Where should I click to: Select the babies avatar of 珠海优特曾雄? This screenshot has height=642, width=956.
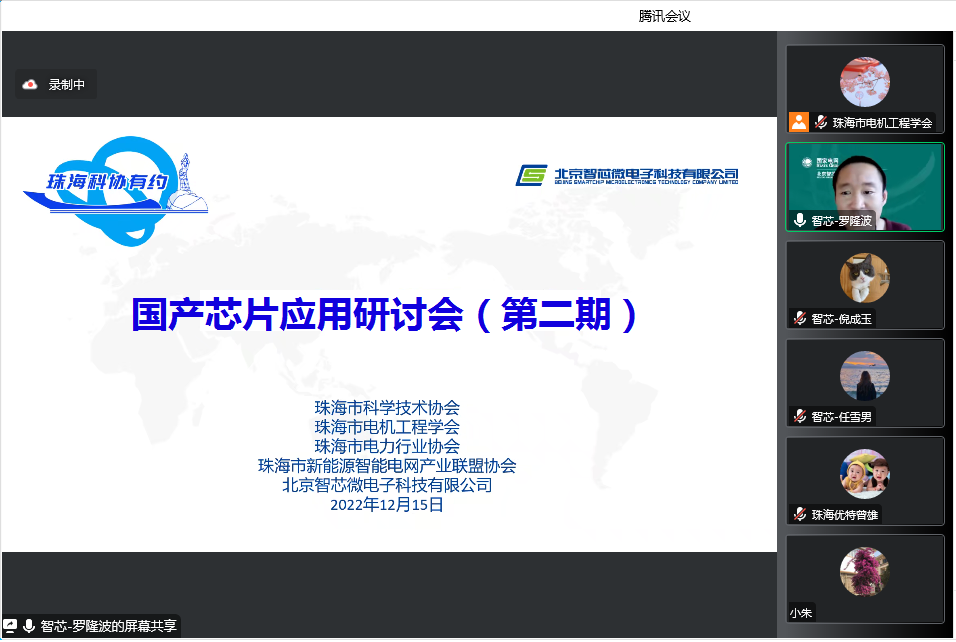coord(865,474)
